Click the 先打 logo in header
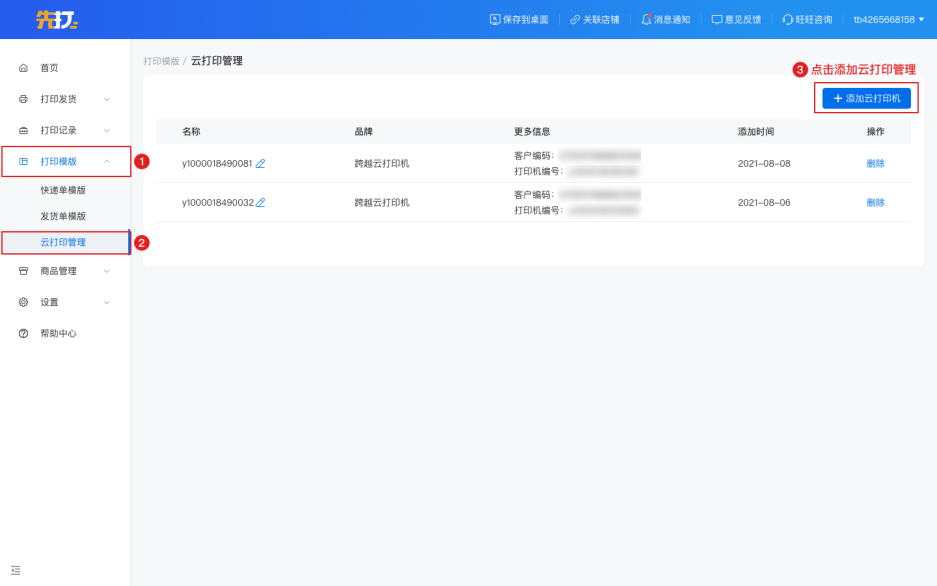The width and height of the screenshot is (937, 586). (x=57, y=19)
